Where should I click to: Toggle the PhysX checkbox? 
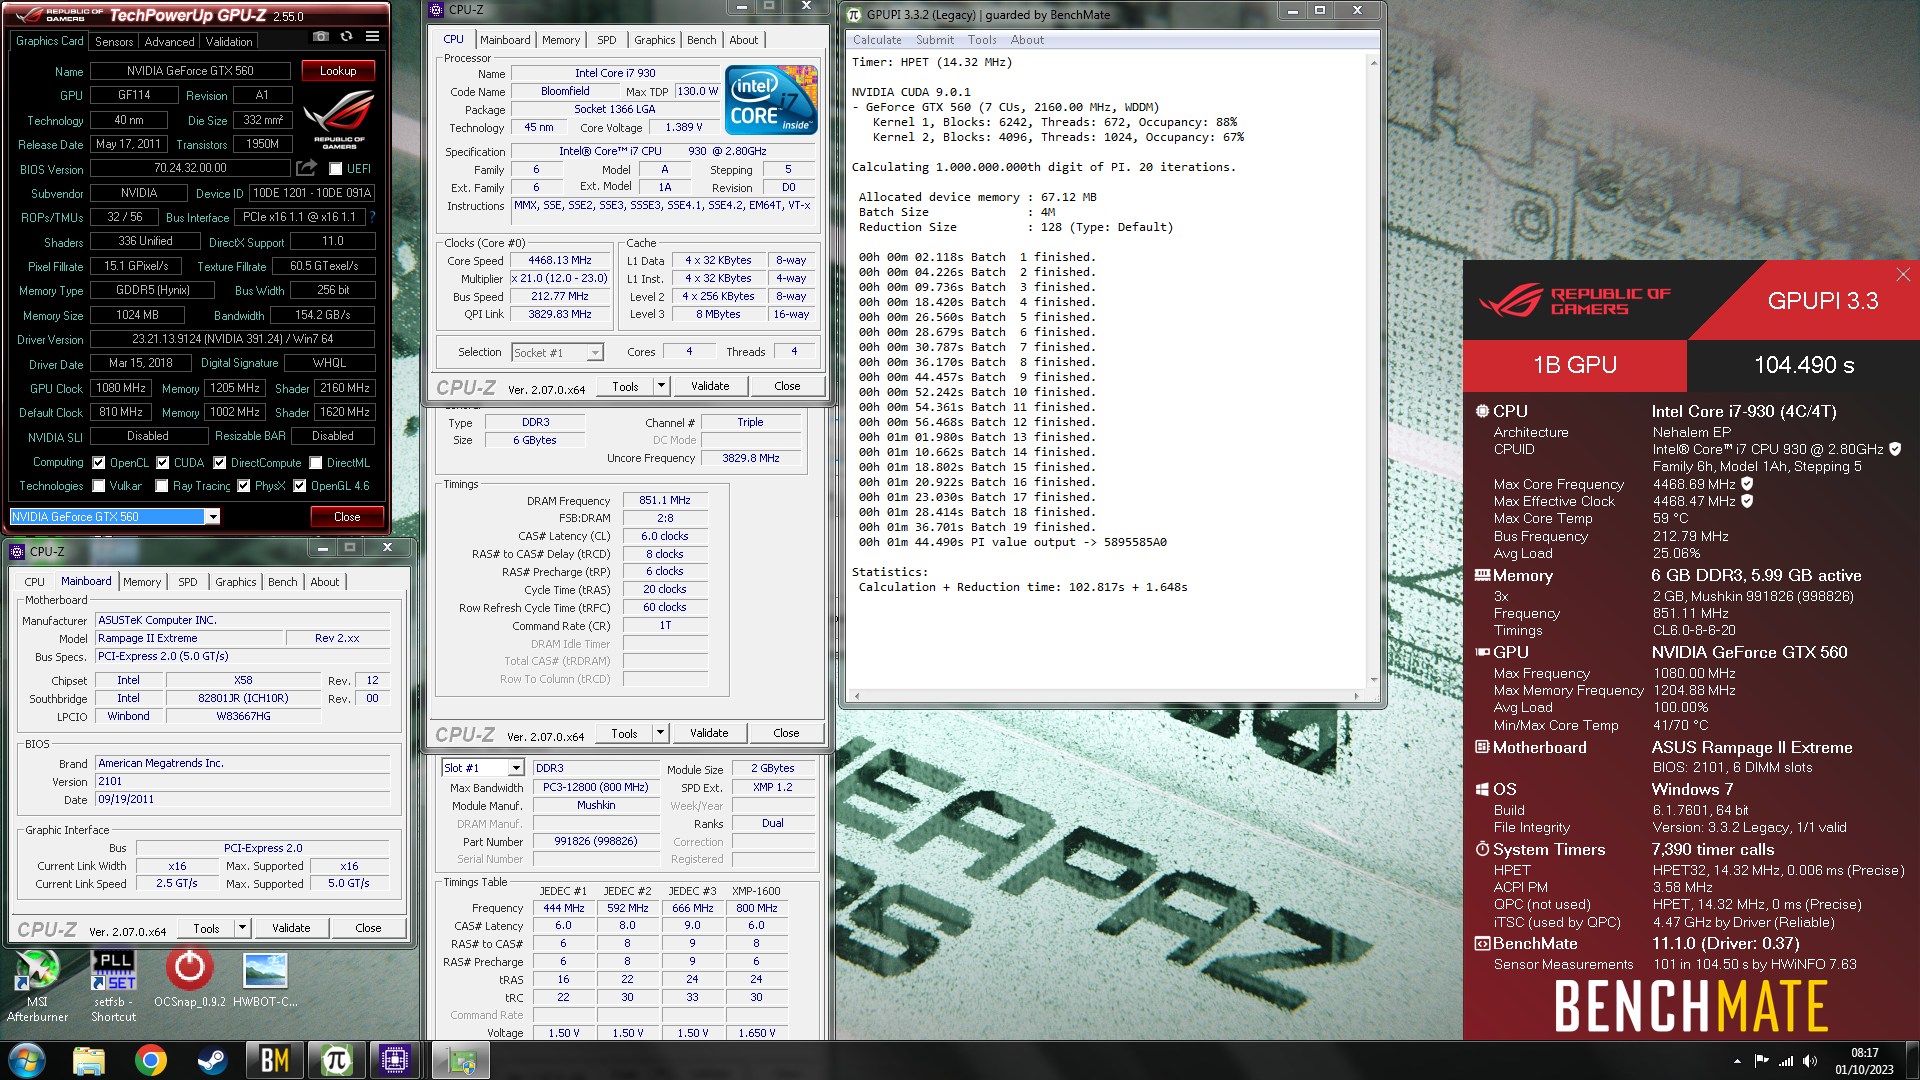click(x=243, y=486)
